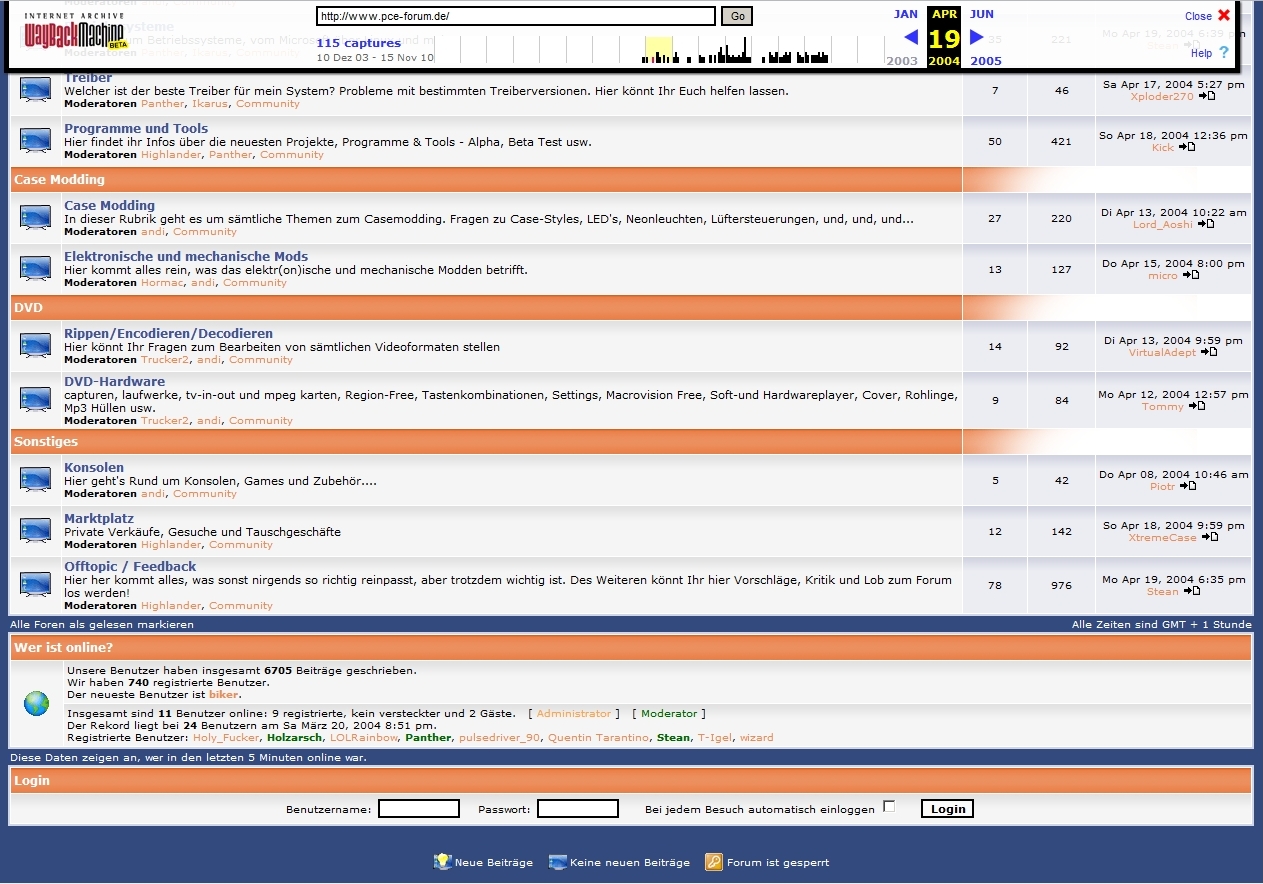1263x884 pixels.
Task: Click the forum icon beside Case Modding
Action: click(35, 218)
